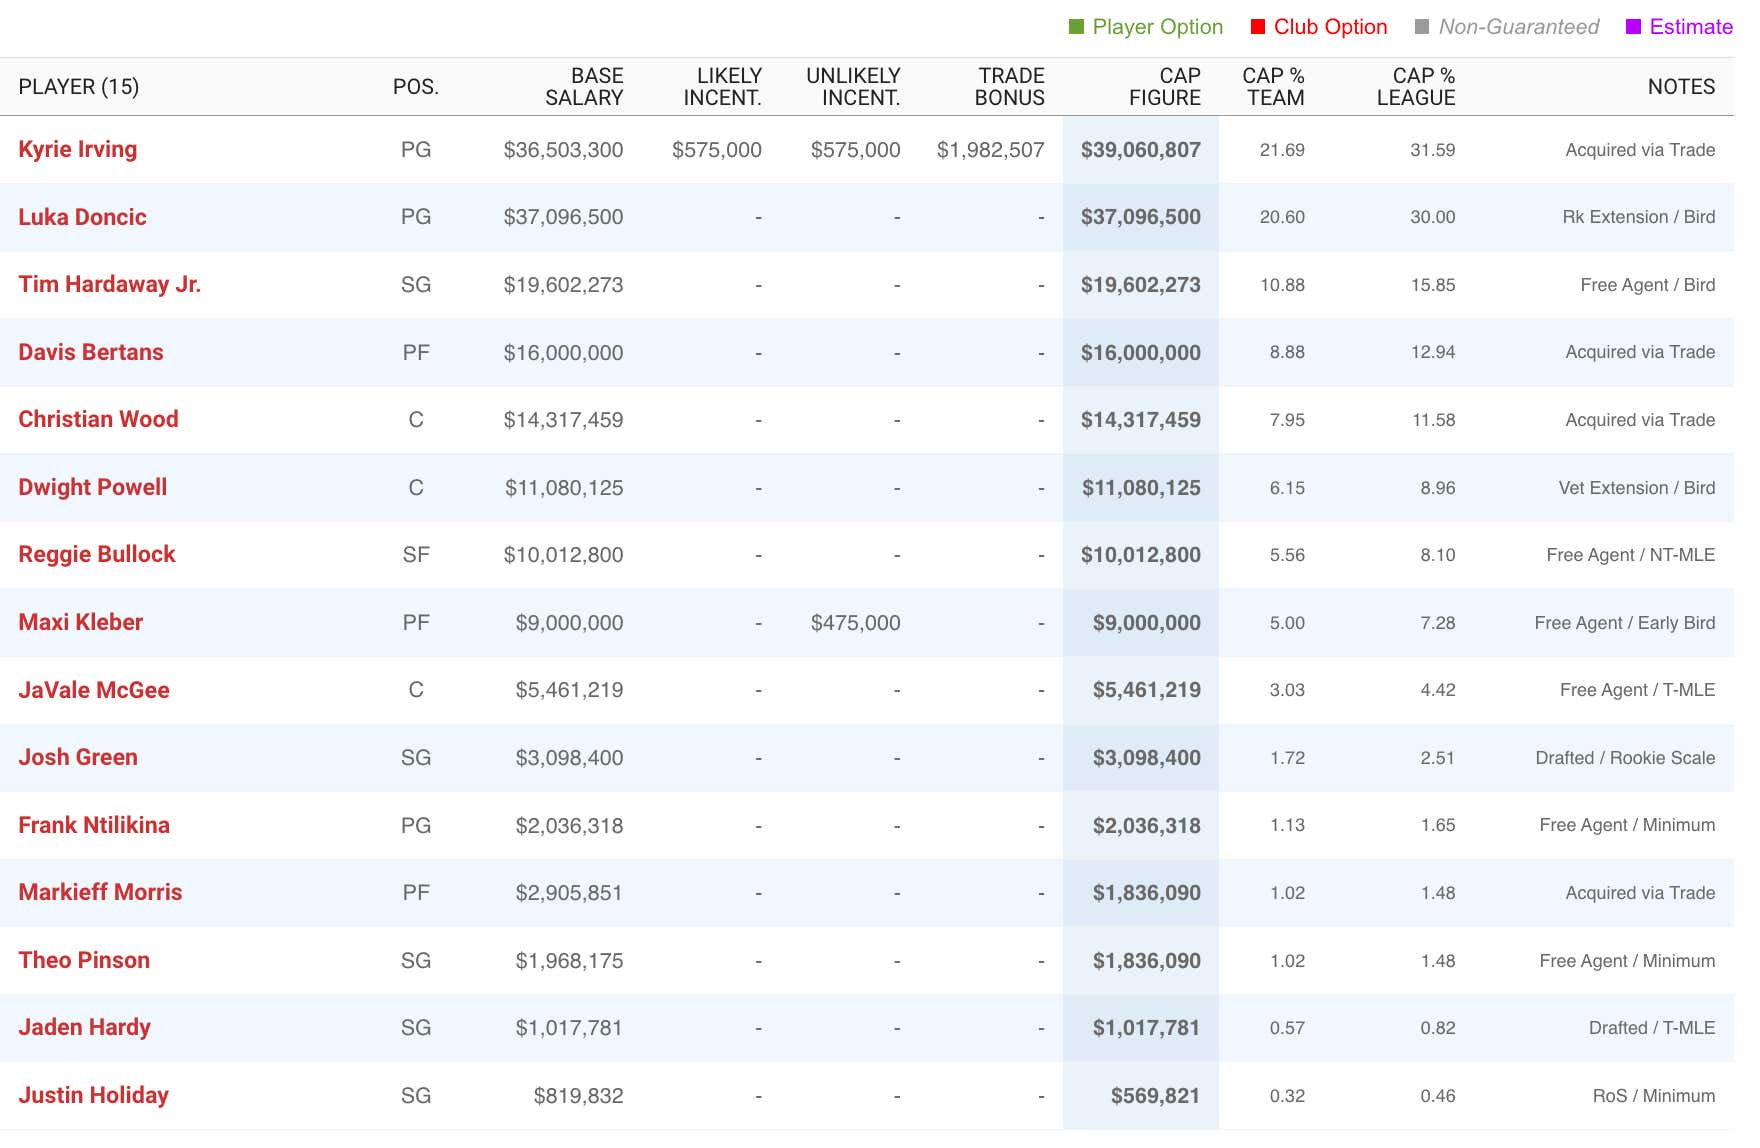Screen dimensions: 1760x1148
Task: Sort by TRADE BONUS column header
Action: (x=1009, y=87)
